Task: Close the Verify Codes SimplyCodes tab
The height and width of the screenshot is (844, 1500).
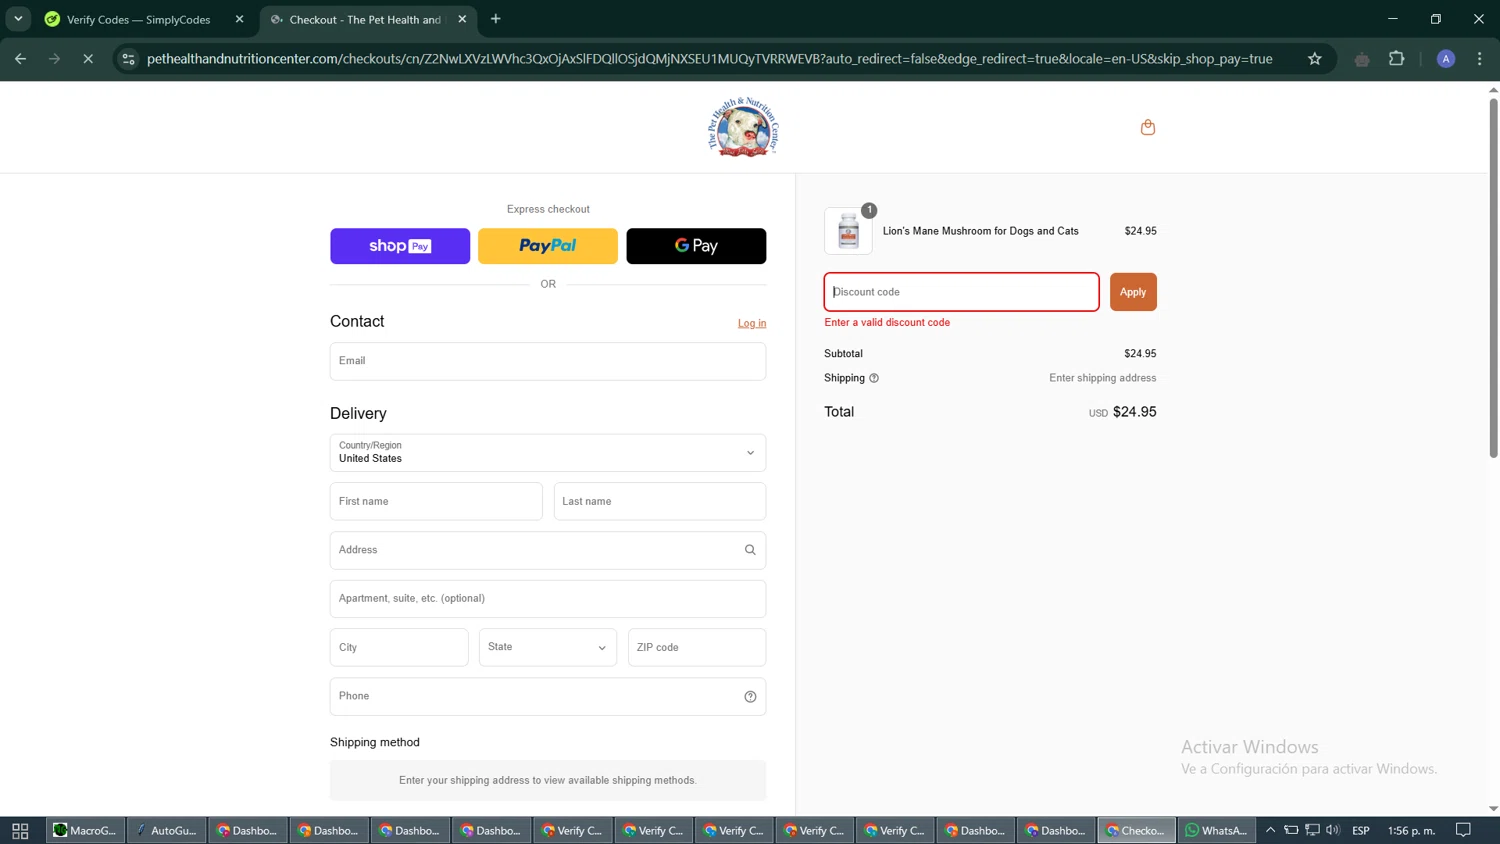Action: (239, 19)
